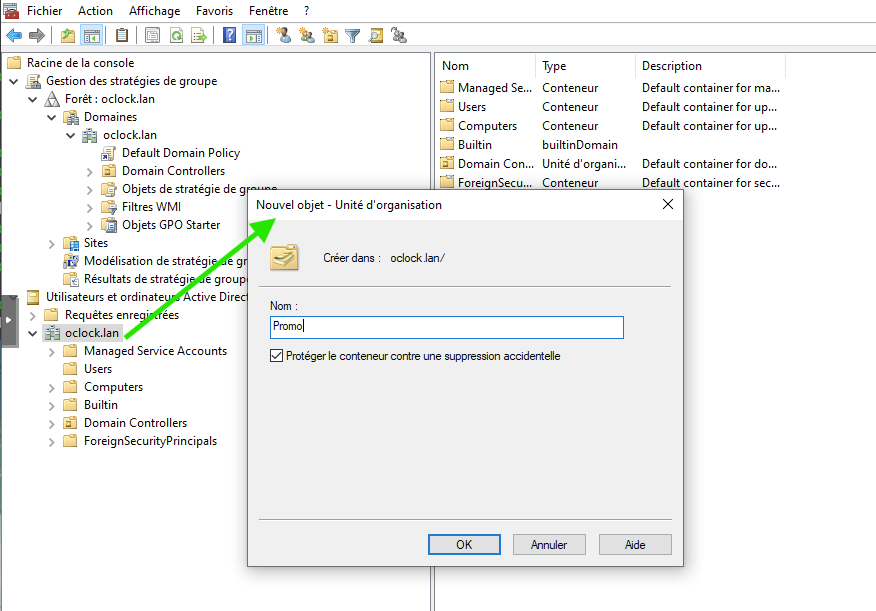Image resolution: width=876 pixels, height=611 pixels.
Task: Expand the Filtres WMI node
Action: point(90,207)
